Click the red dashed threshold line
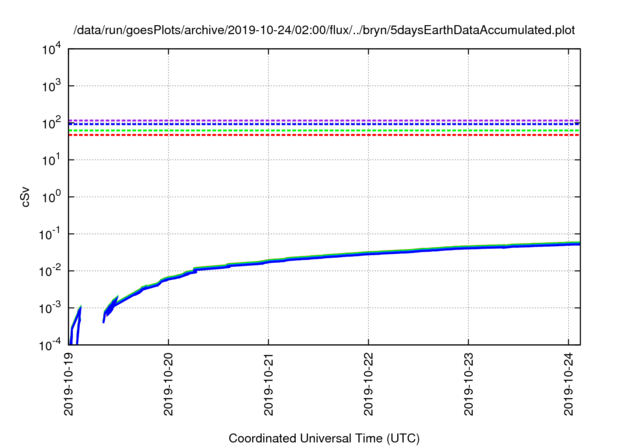 (324, 135)
